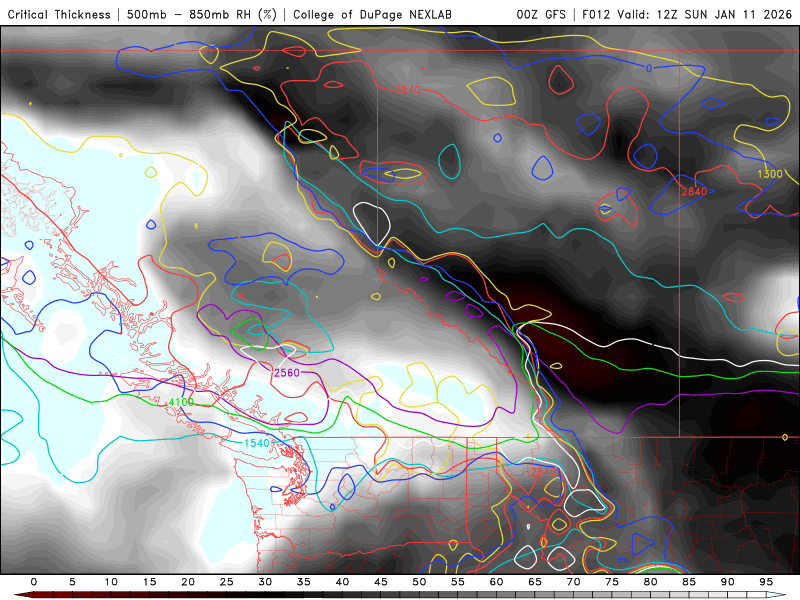Screen dimensions: 800x600
Task: Click the "10" tick on the color scale
Action: (111, 582)
